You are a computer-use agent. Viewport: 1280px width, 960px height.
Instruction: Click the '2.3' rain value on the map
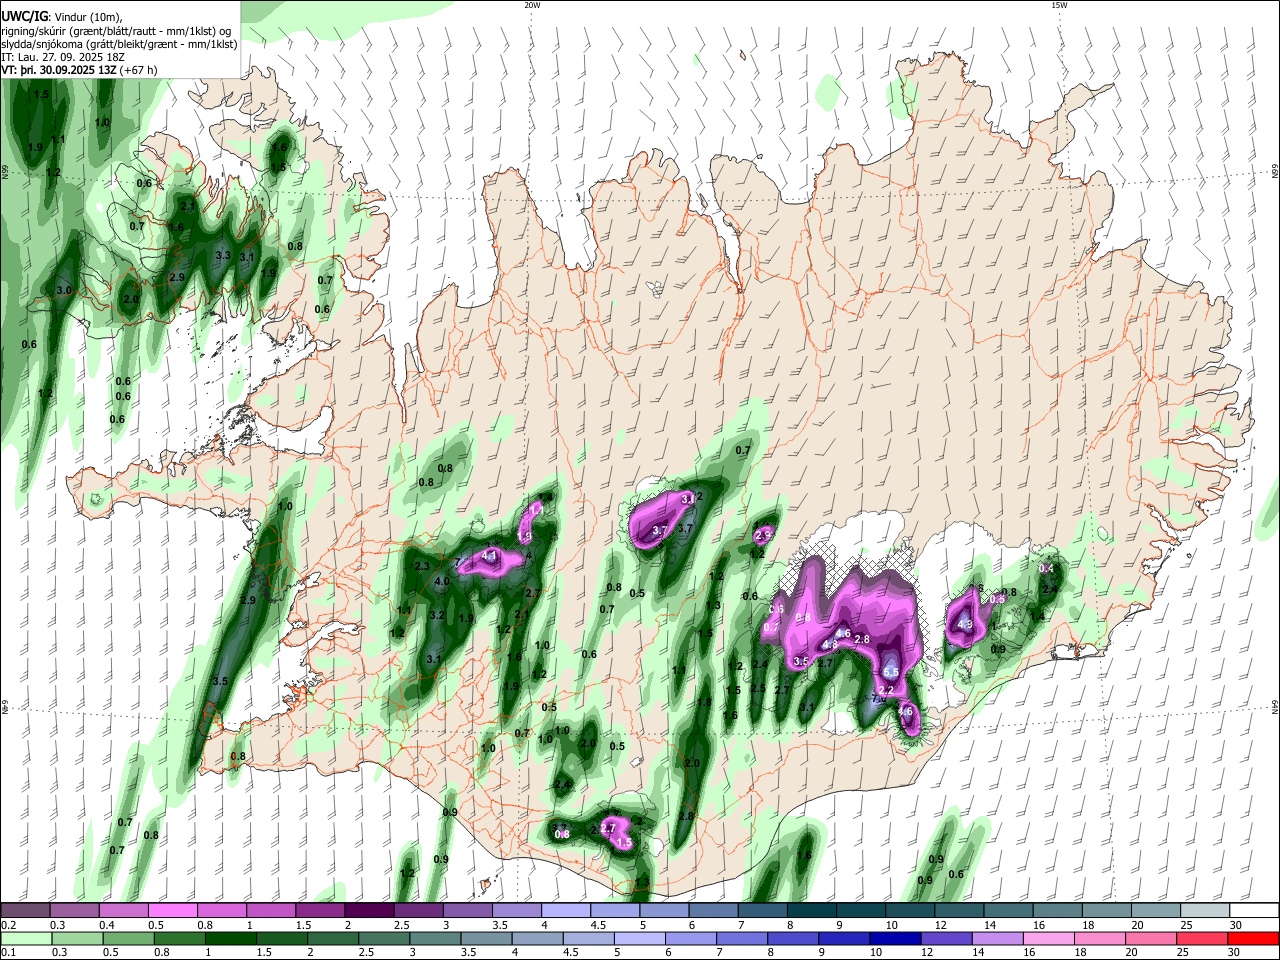[422, 567]
